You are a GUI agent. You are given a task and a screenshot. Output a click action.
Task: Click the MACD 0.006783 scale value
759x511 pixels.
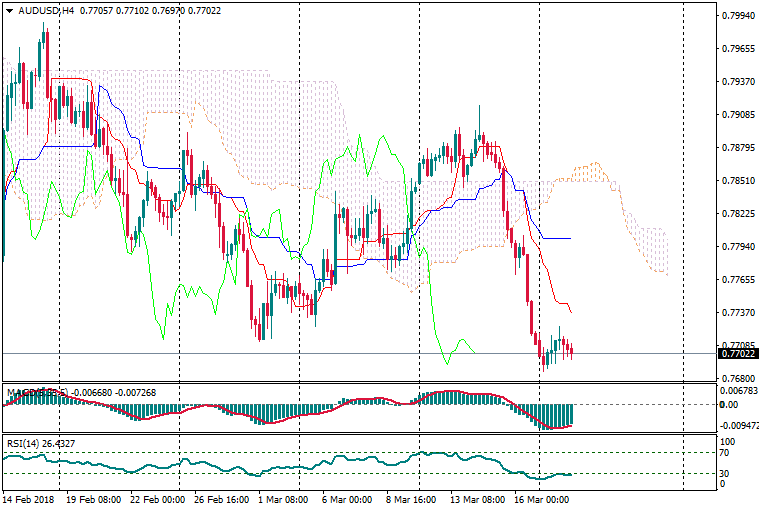click(x=738, y=391)
